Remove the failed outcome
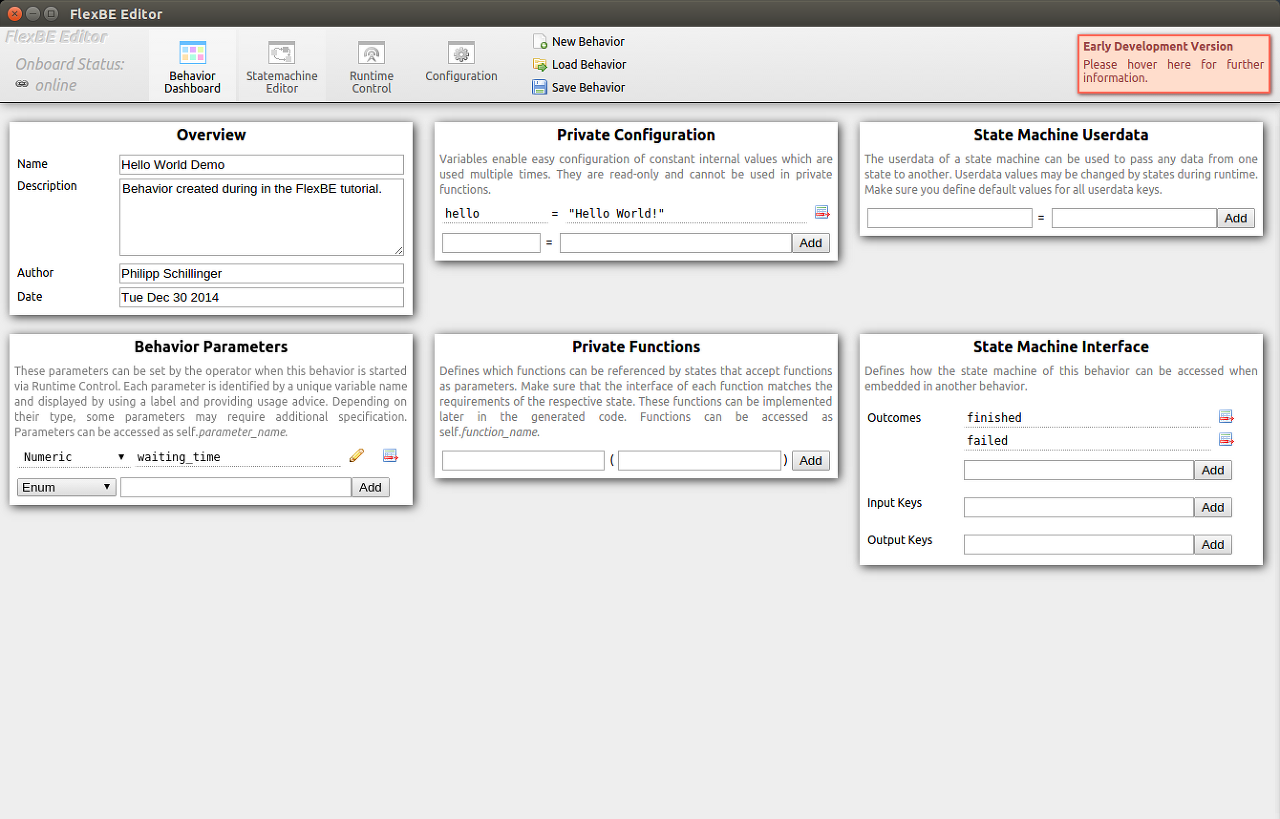The image size is (1280, 819). coord(1226,440)
